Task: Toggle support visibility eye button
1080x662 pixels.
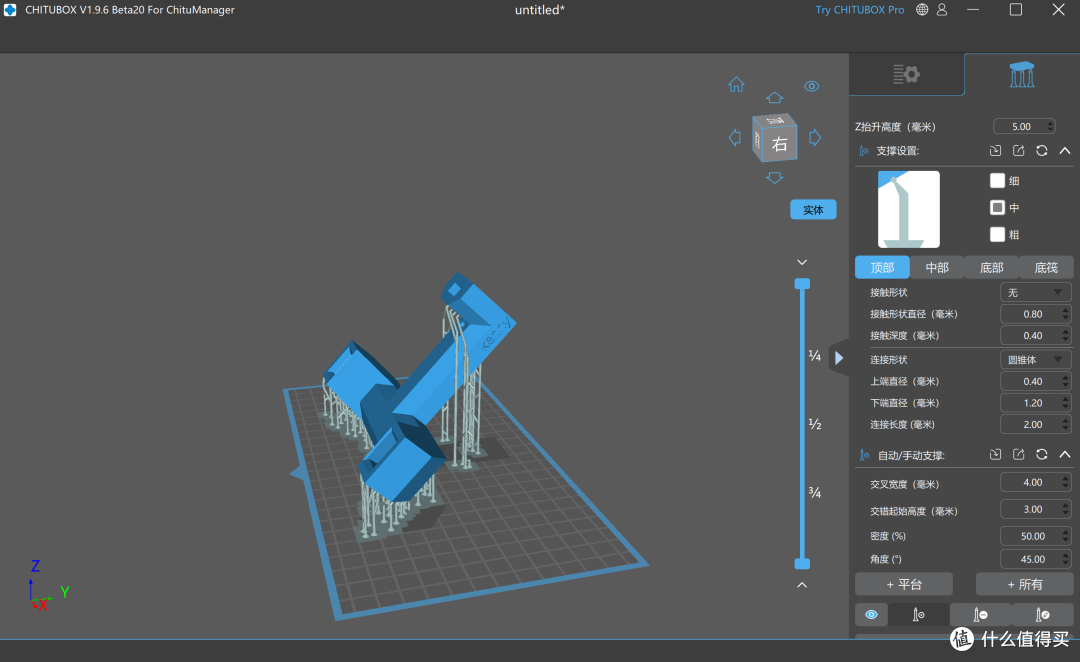Action: pos(871,614)
